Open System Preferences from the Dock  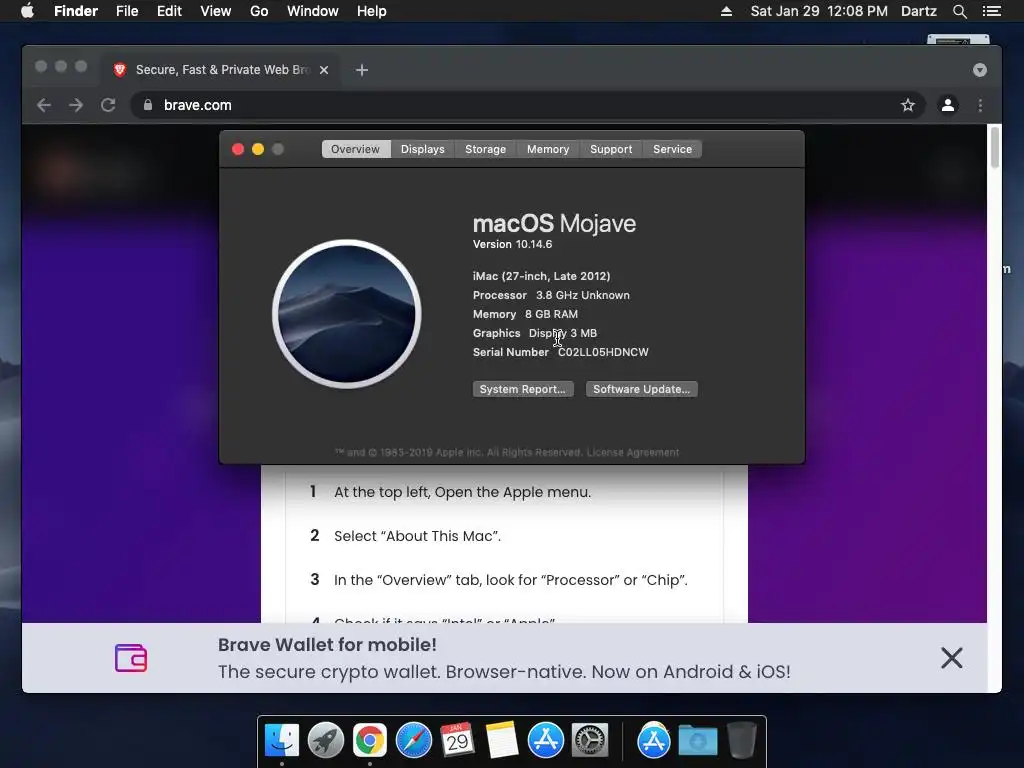click(x=590, y=741)
